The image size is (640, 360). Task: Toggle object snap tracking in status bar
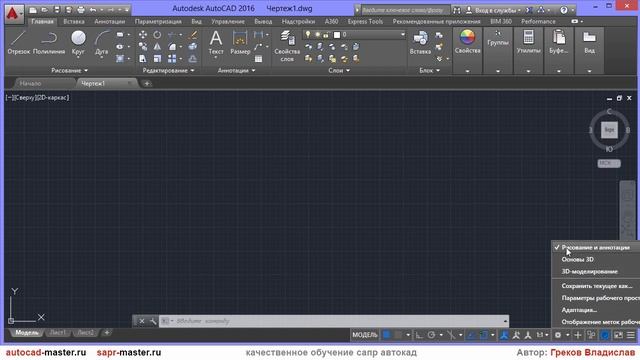coord(471,335)
